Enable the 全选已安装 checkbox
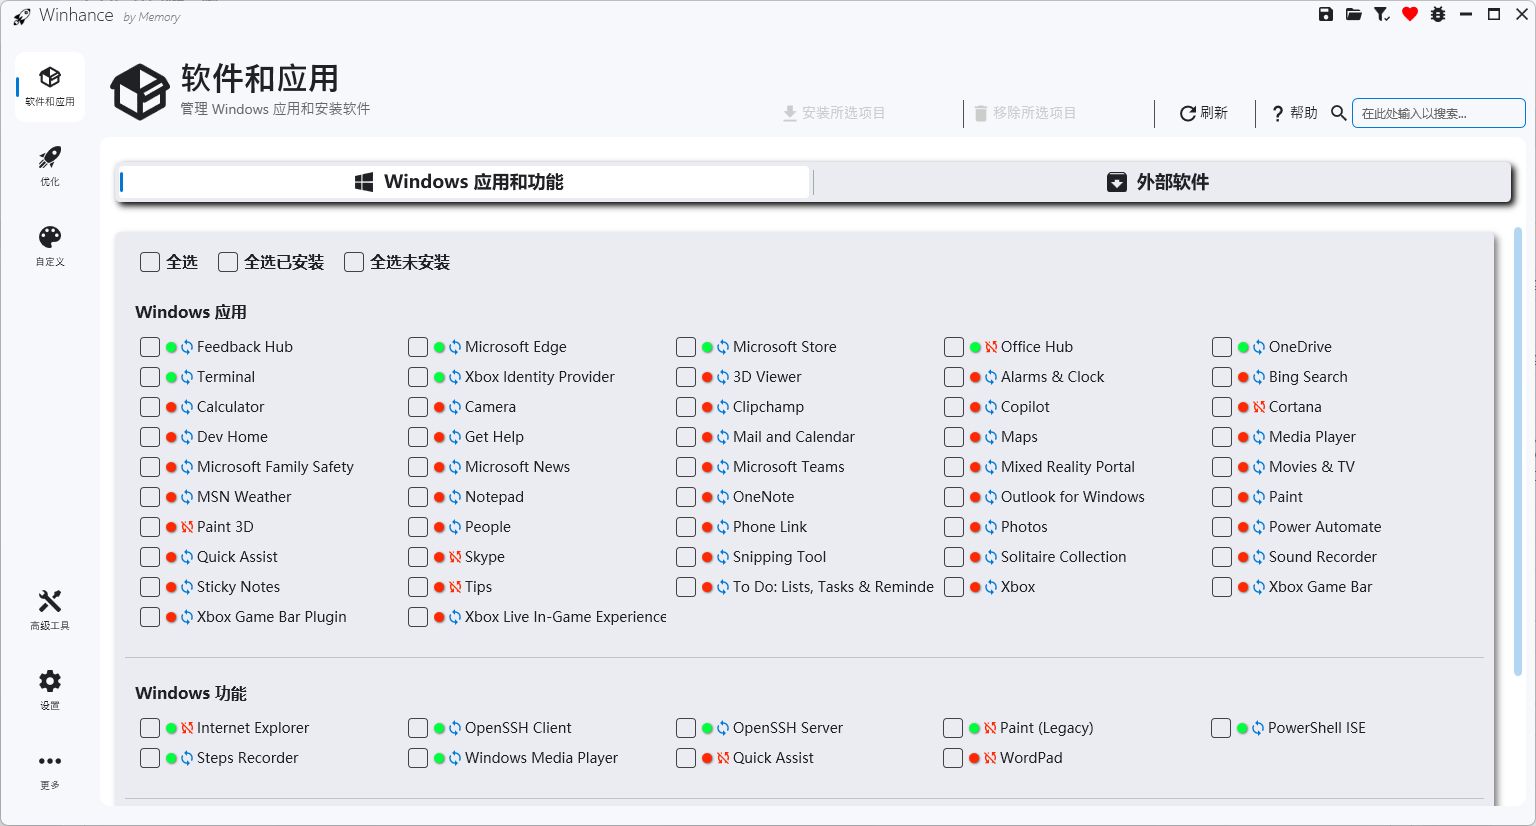 (227, 261)
